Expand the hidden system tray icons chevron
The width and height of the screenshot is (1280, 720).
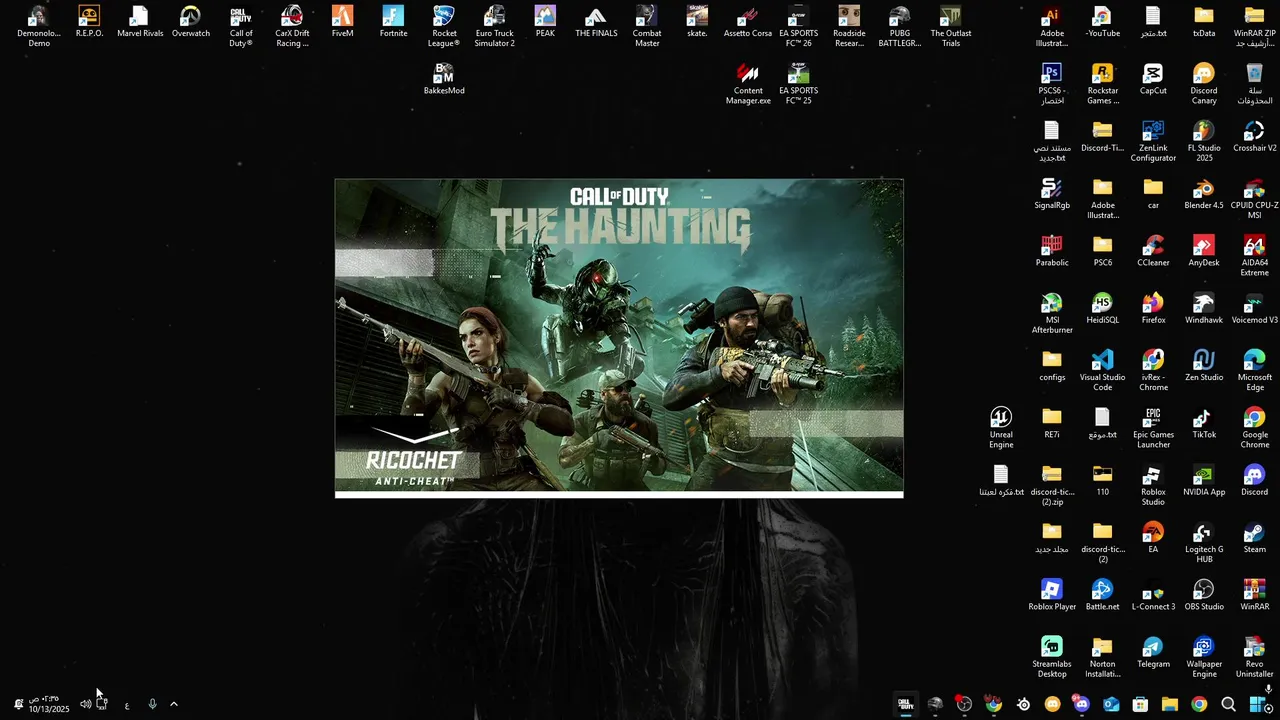174,704
